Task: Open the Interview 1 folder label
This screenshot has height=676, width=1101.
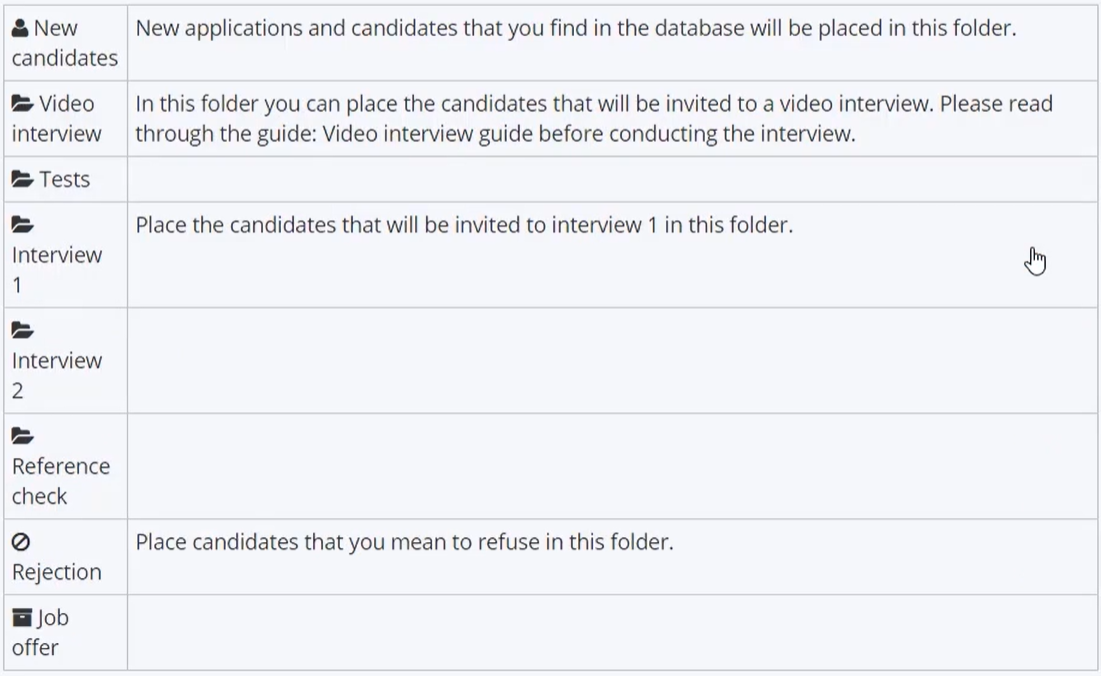Action: [57, 270]
